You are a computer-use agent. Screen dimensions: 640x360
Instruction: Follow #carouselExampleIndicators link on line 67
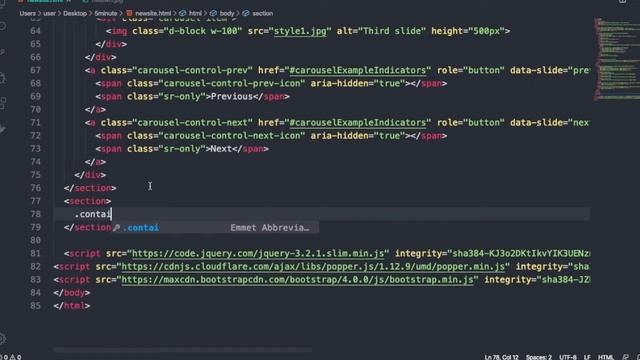358,70
